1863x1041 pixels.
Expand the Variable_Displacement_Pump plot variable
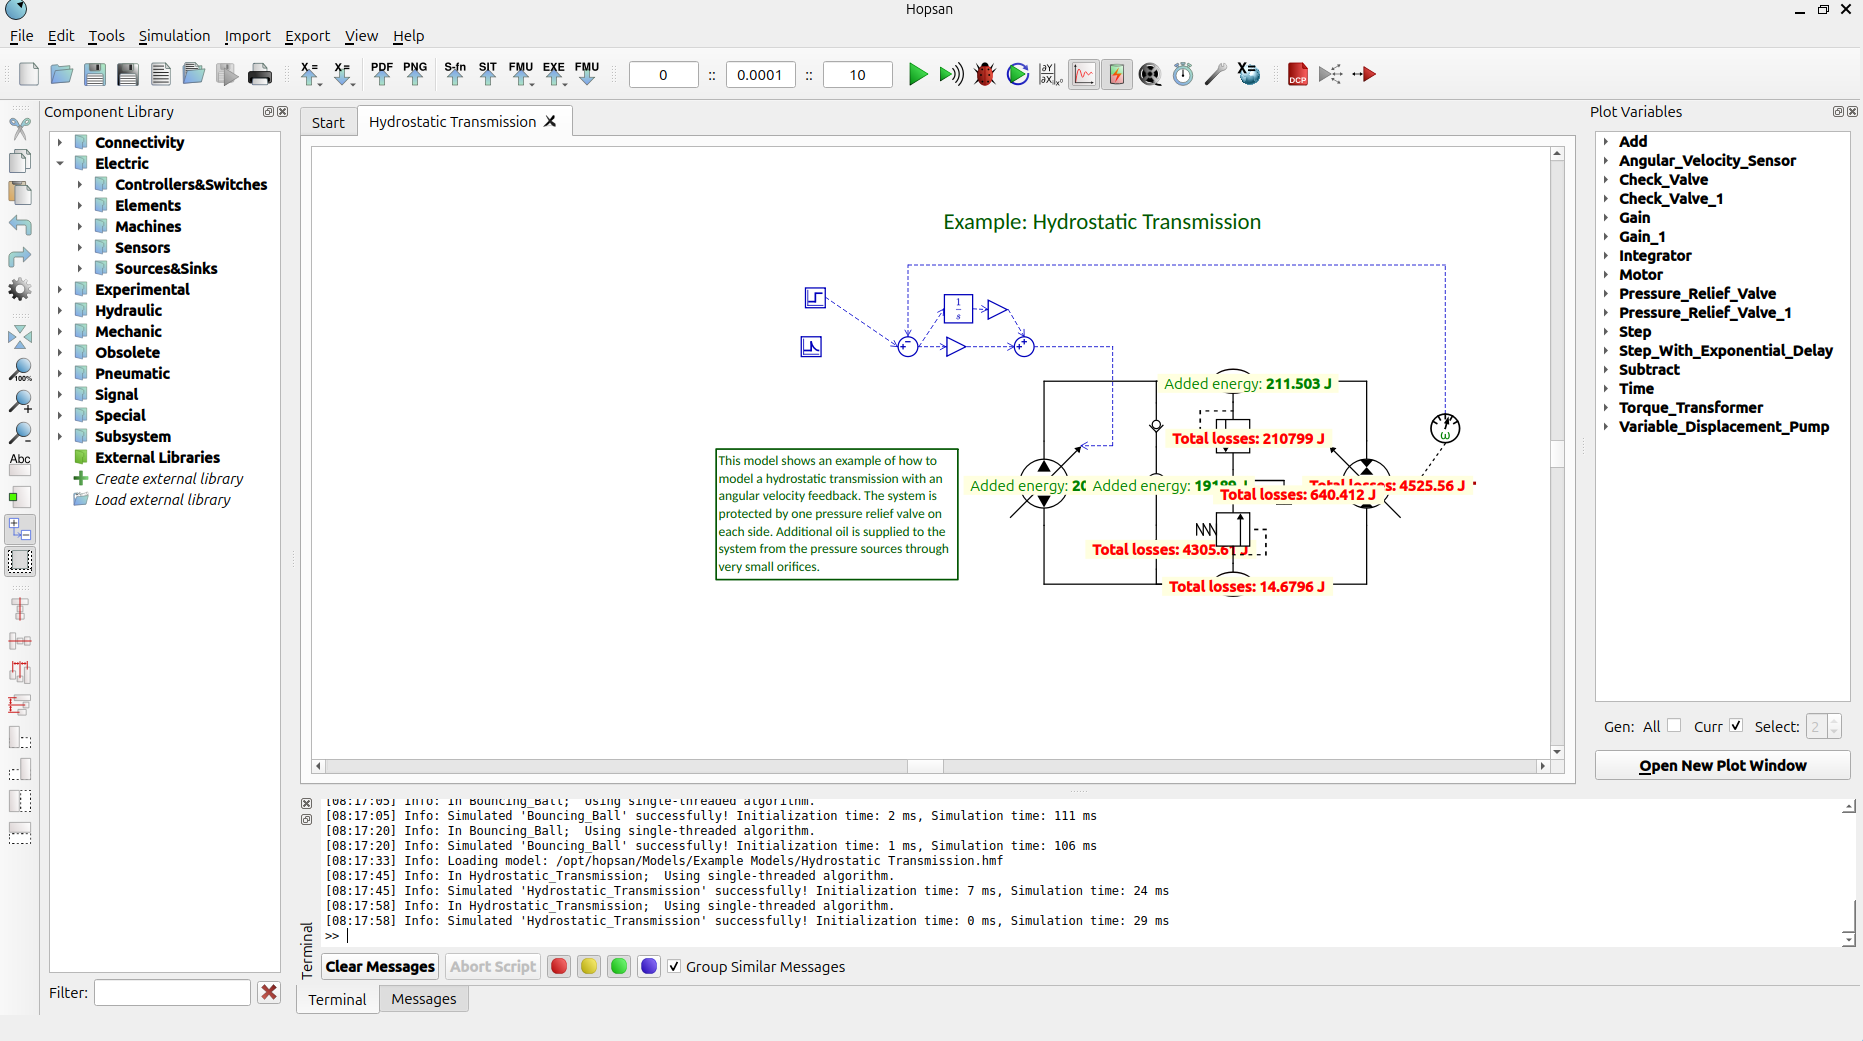point(1606,427)
